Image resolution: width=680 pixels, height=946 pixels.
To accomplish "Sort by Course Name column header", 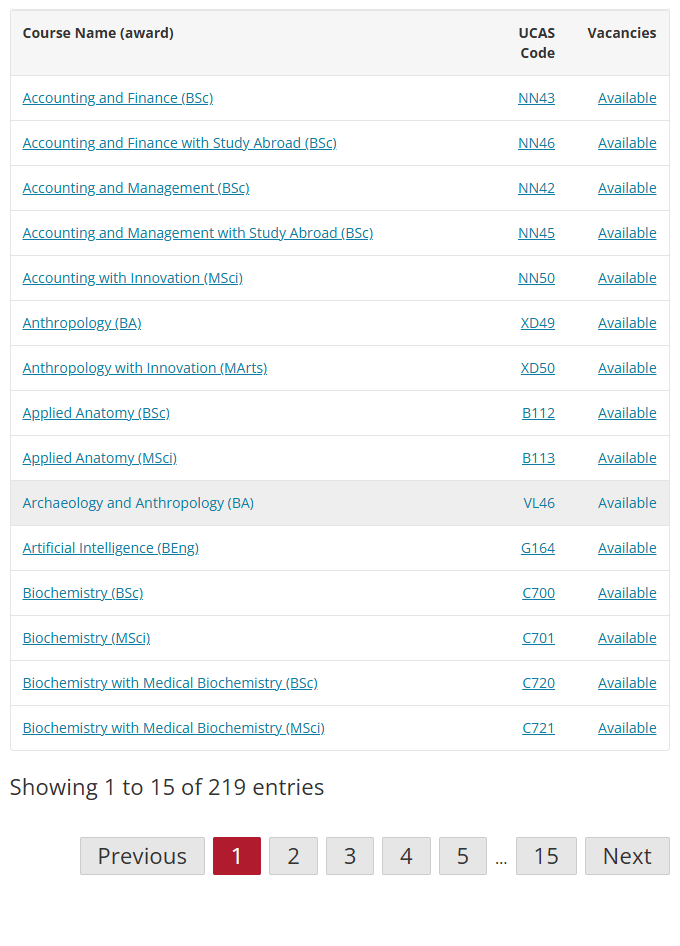I will [98, 33].
